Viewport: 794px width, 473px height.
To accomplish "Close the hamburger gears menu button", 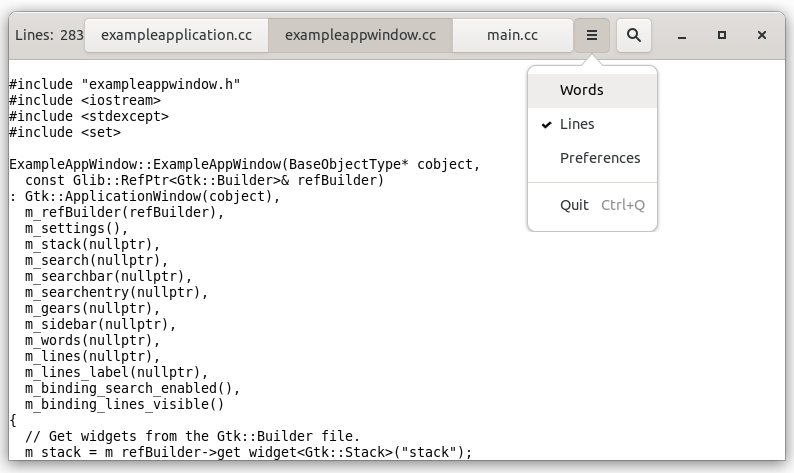I will tap(591, 35).
